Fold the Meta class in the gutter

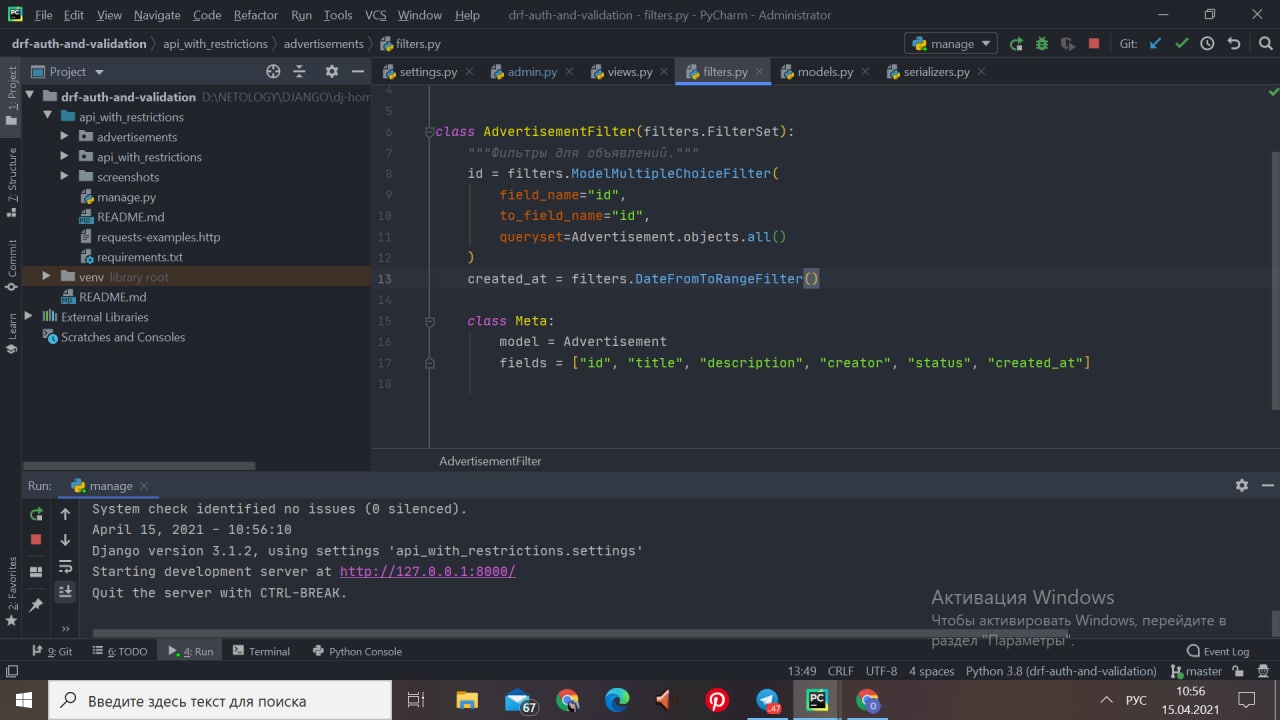[x=429, y=321]
